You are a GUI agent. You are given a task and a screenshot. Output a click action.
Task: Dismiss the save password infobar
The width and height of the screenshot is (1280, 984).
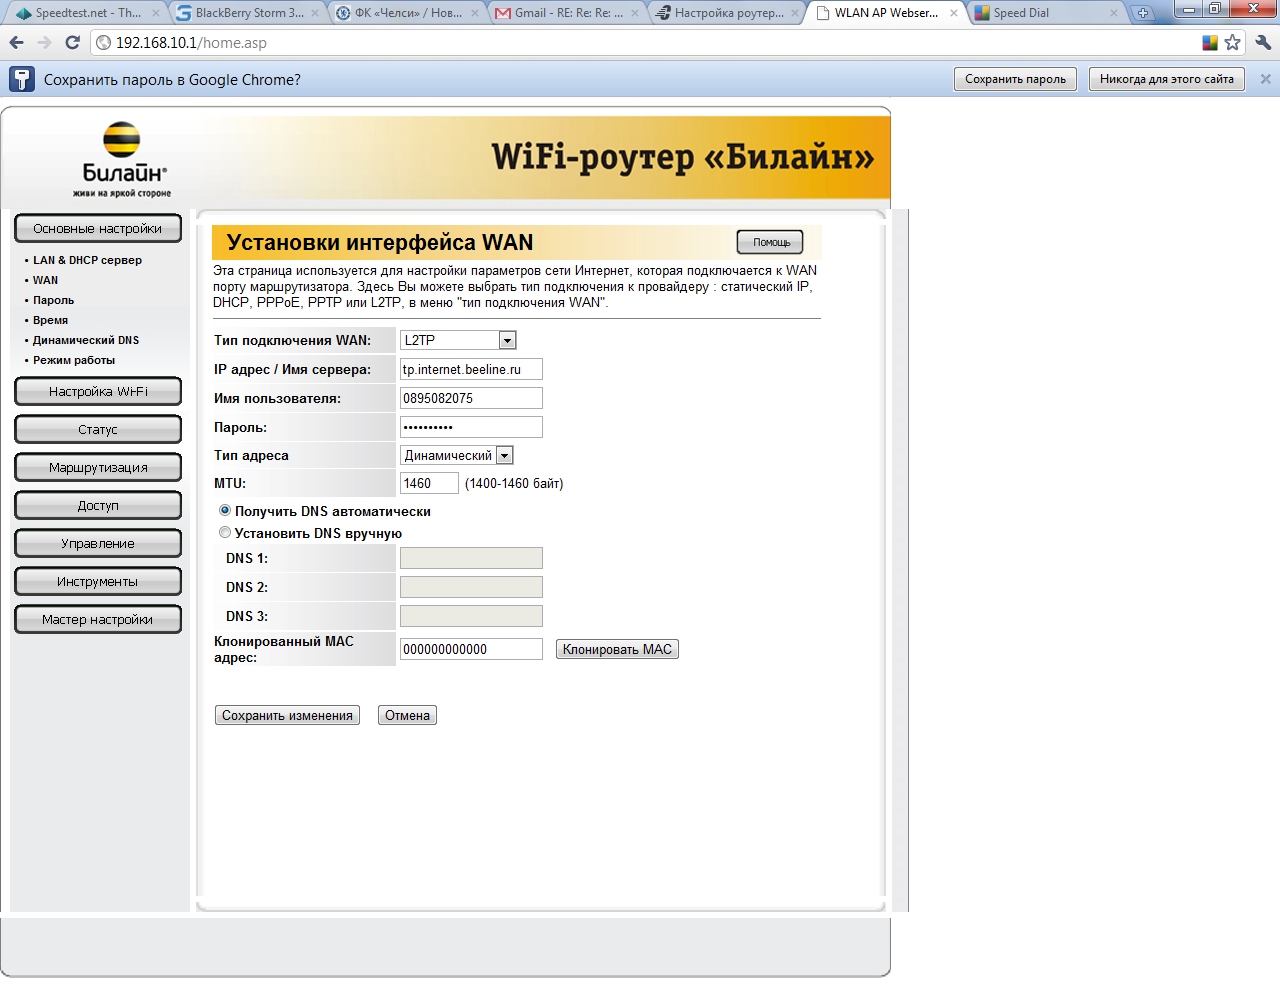1265,79
